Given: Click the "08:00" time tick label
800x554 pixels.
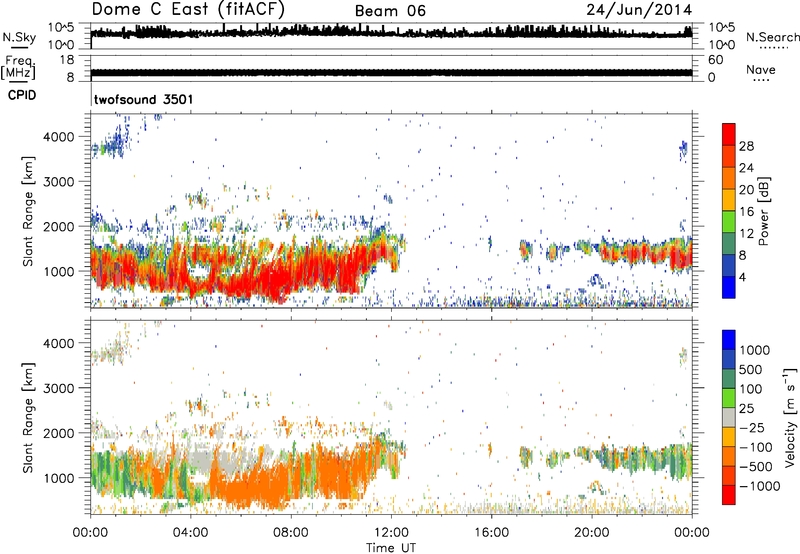Looking at the screenshot, I should click(291, 533).
